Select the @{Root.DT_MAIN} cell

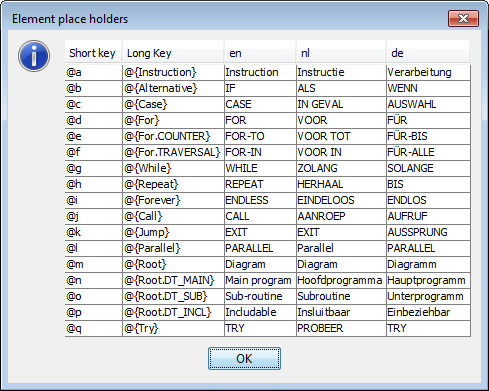[173, 280]
